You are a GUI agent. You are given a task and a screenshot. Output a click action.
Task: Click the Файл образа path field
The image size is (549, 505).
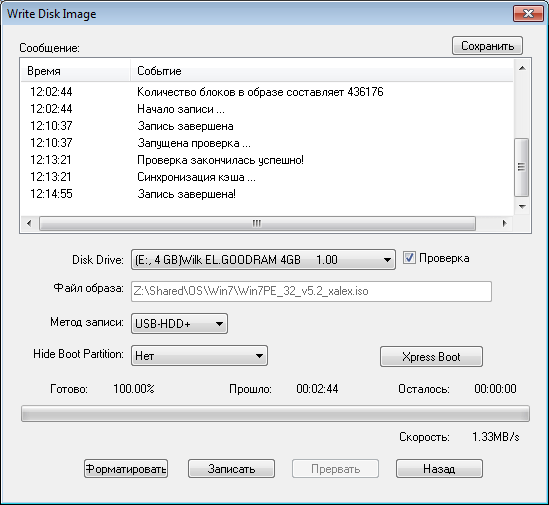click(311, 291)
